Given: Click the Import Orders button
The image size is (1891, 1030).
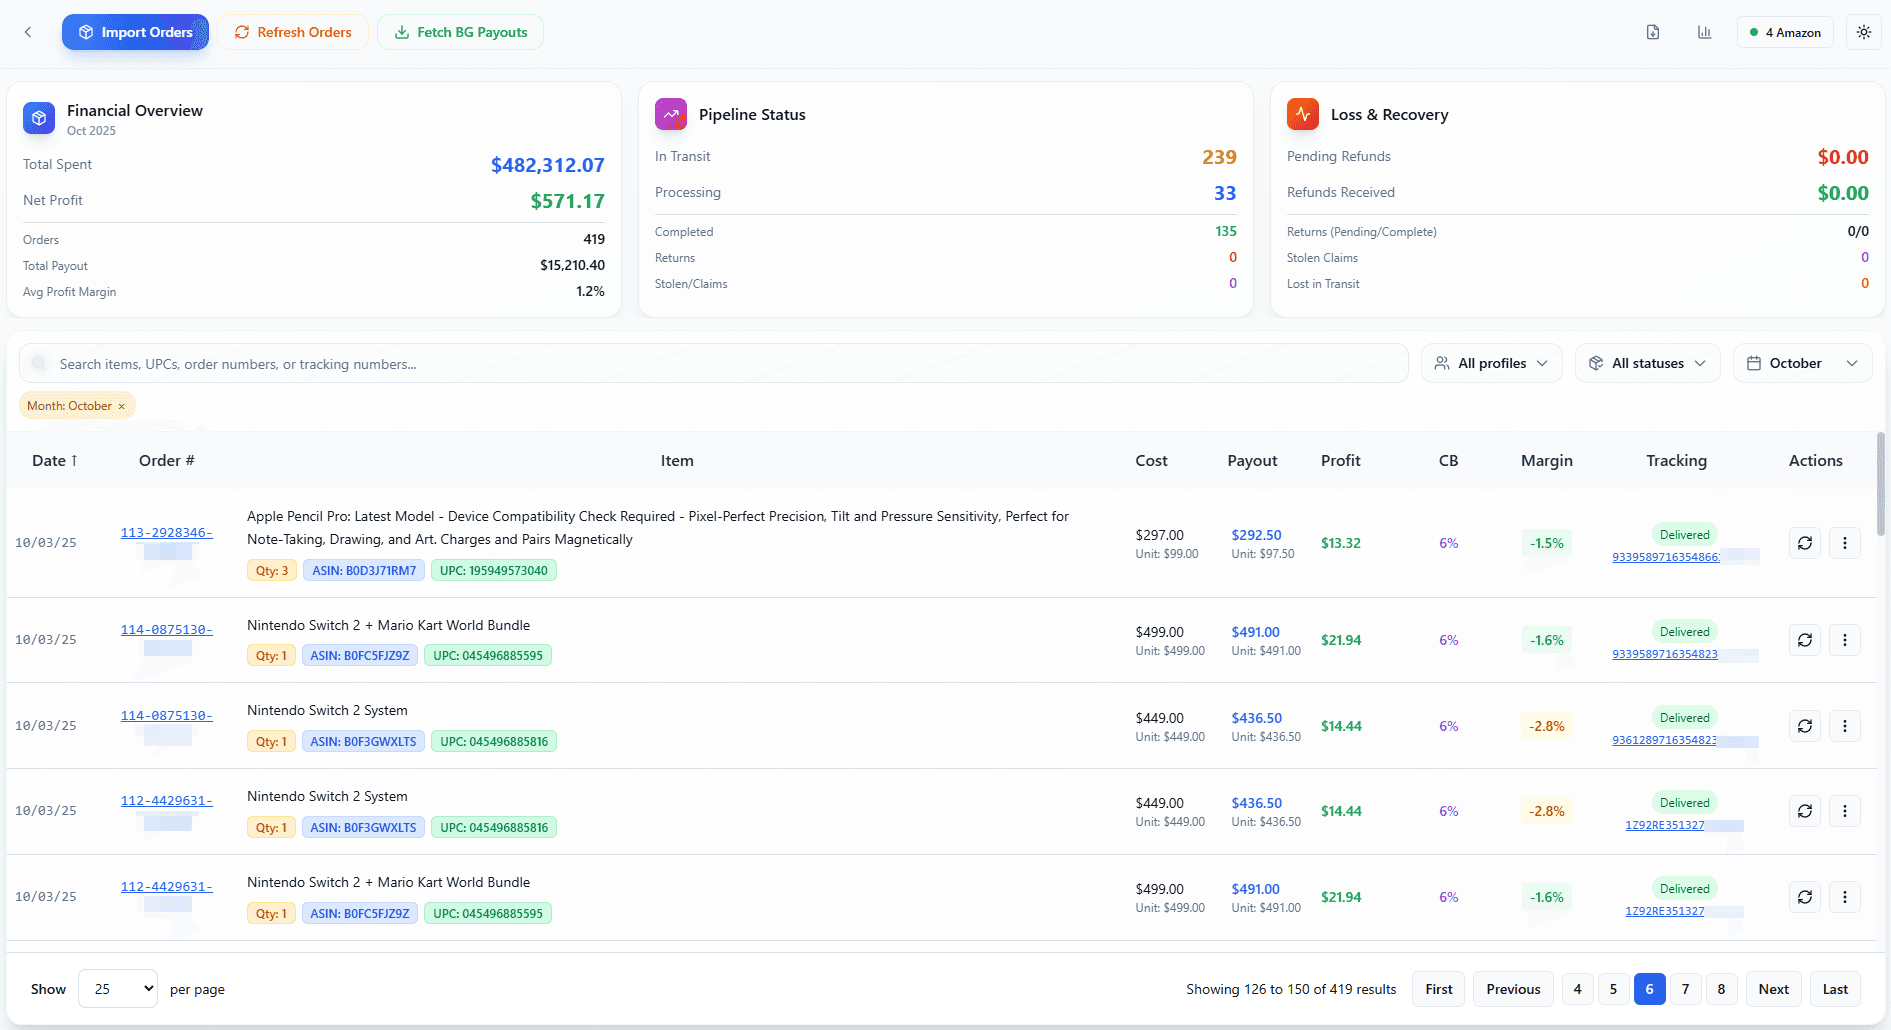Looking at the screenshot, I should (135, 32).
